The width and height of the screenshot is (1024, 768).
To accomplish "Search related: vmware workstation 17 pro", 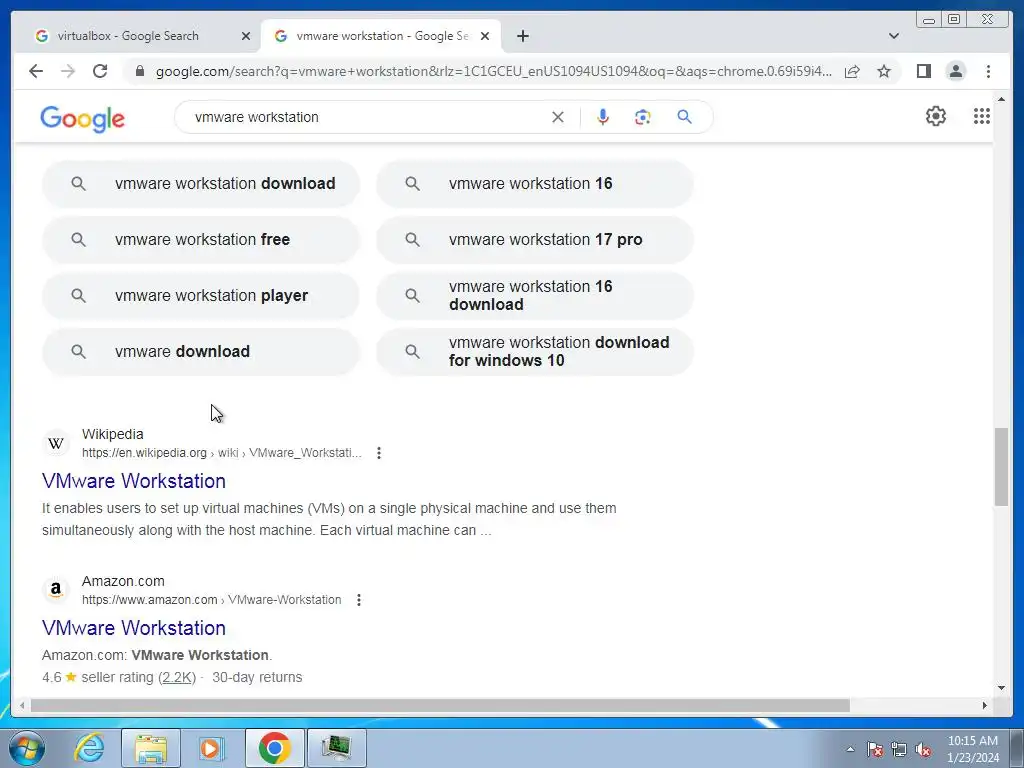I will click(x=535, y=240).
